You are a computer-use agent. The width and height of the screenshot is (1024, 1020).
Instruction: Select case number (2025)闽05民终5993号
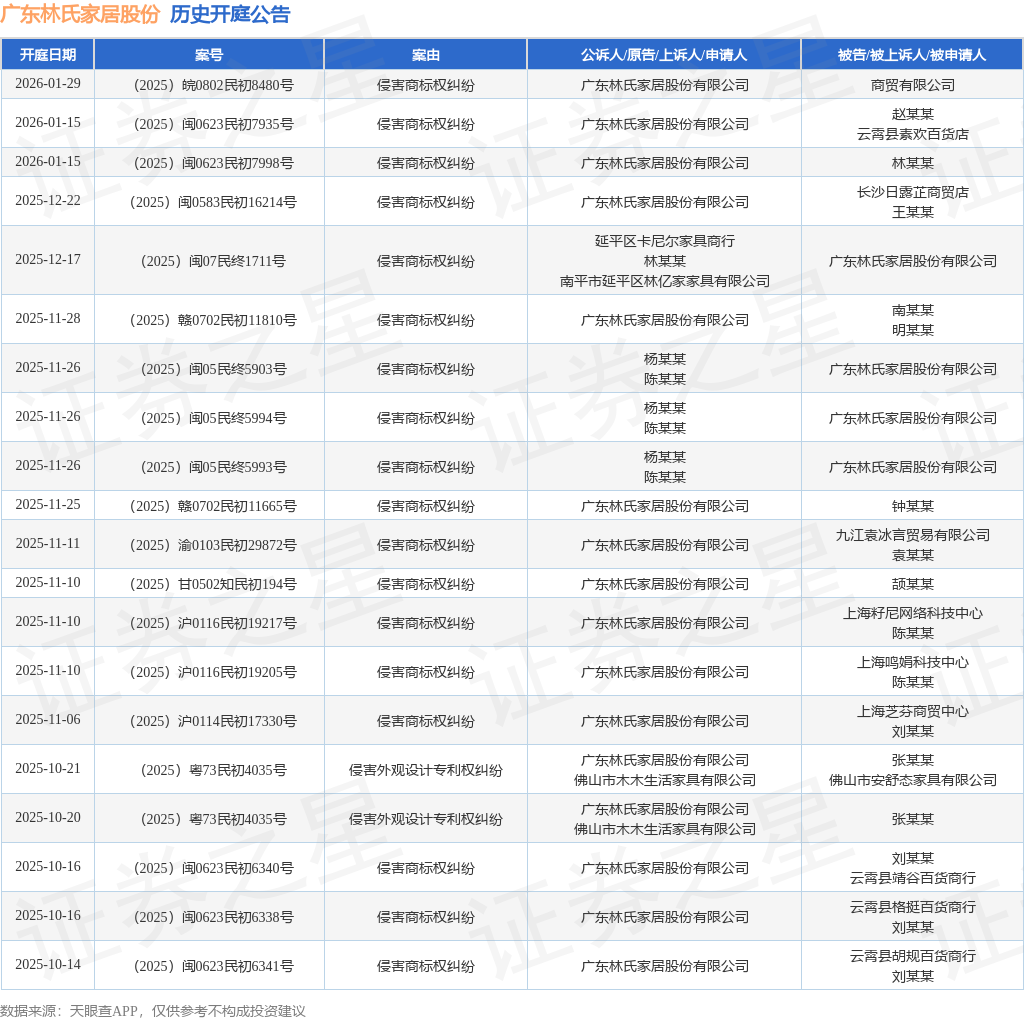[213, 467]
